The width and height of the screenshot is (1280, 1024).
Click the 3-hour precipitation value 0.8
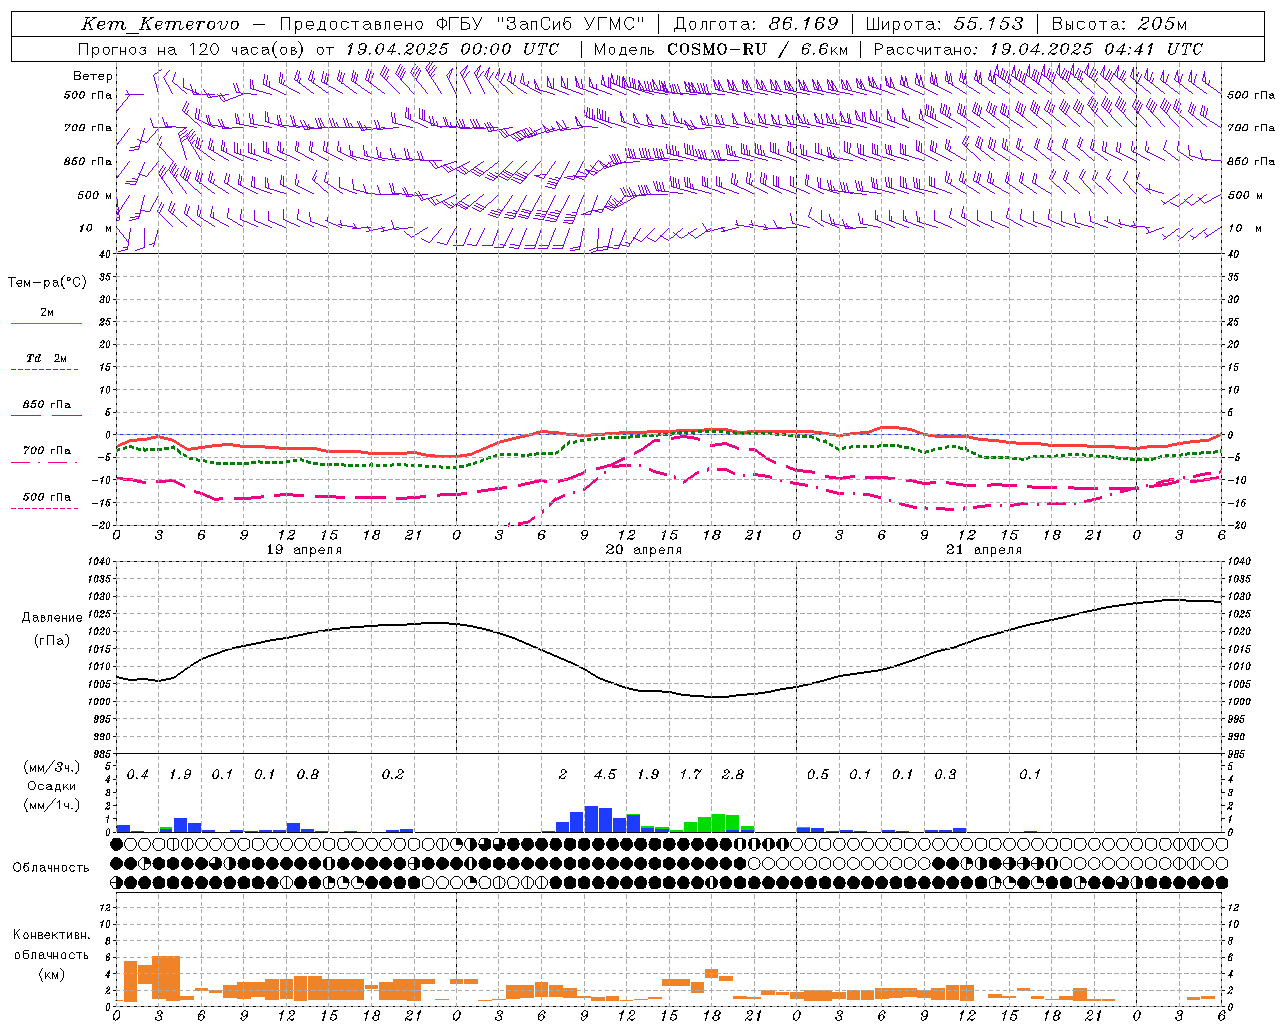click(308, 775)
